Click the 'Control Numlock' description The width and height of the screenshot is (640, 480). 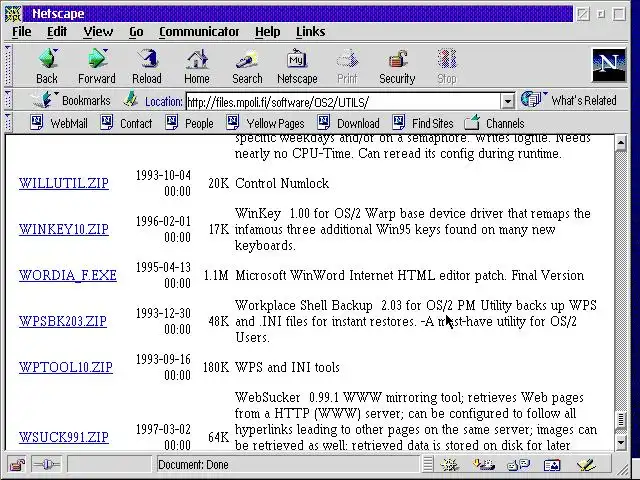click(282, 183)
